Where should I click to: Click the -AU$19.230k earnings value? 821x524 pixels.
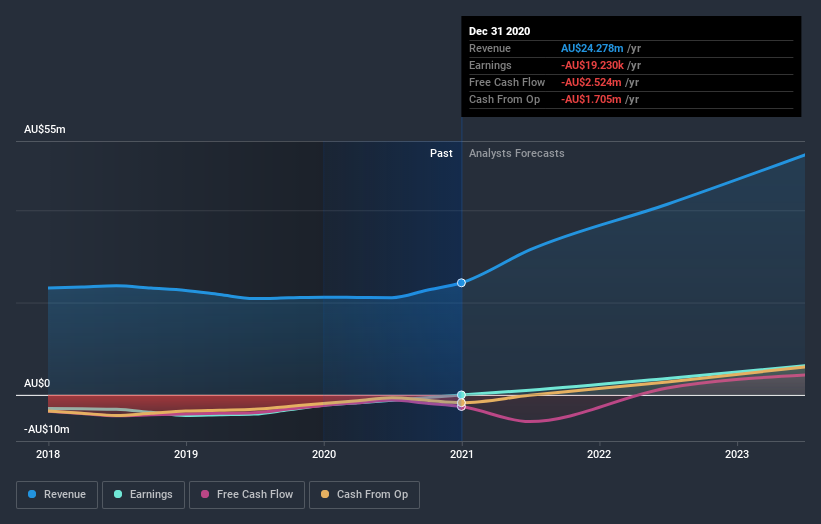(x=592, y=65)
